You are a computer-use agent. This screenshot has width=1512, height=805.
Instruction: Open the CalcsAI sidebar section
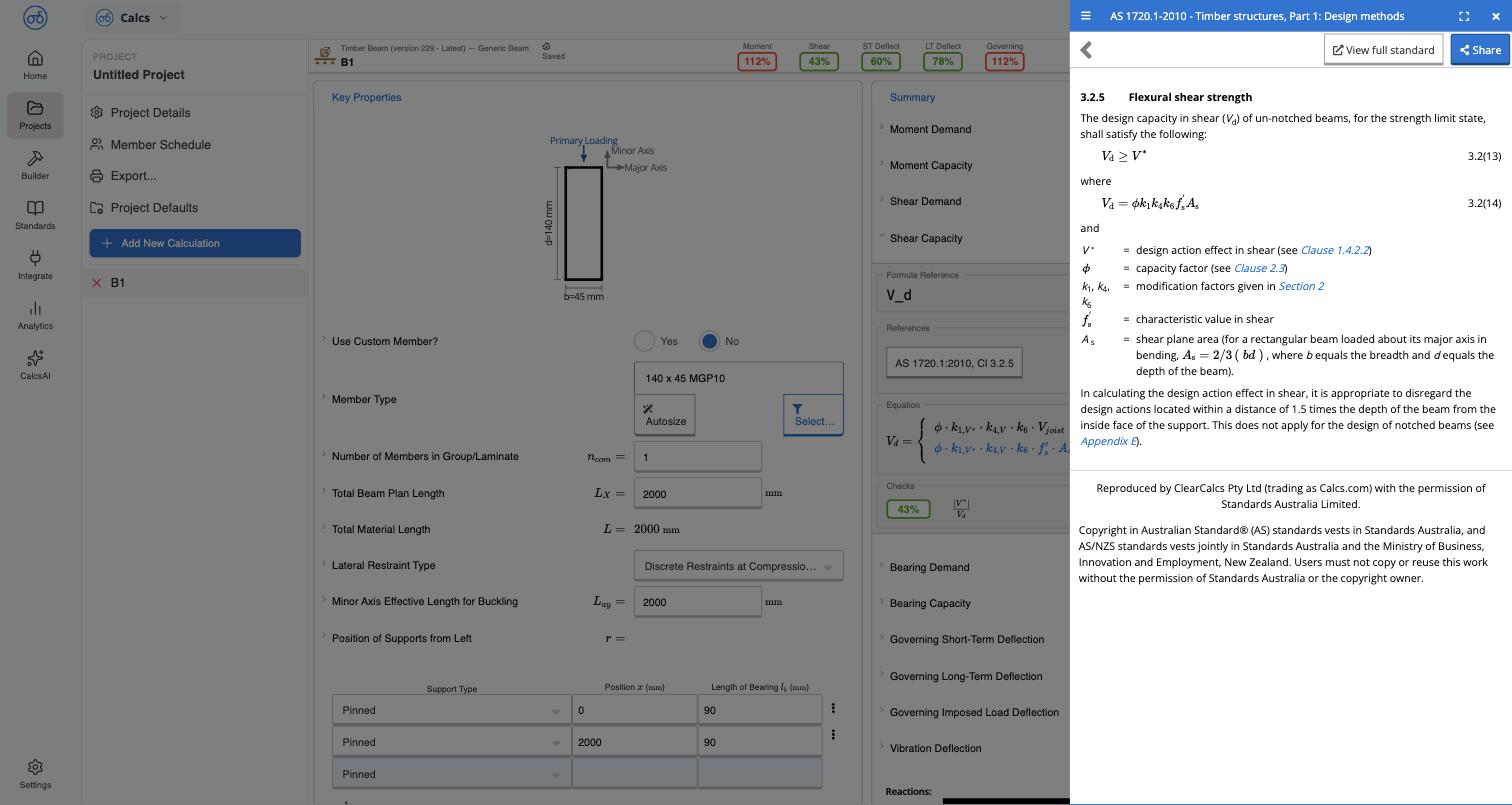[x=35, y=365]
